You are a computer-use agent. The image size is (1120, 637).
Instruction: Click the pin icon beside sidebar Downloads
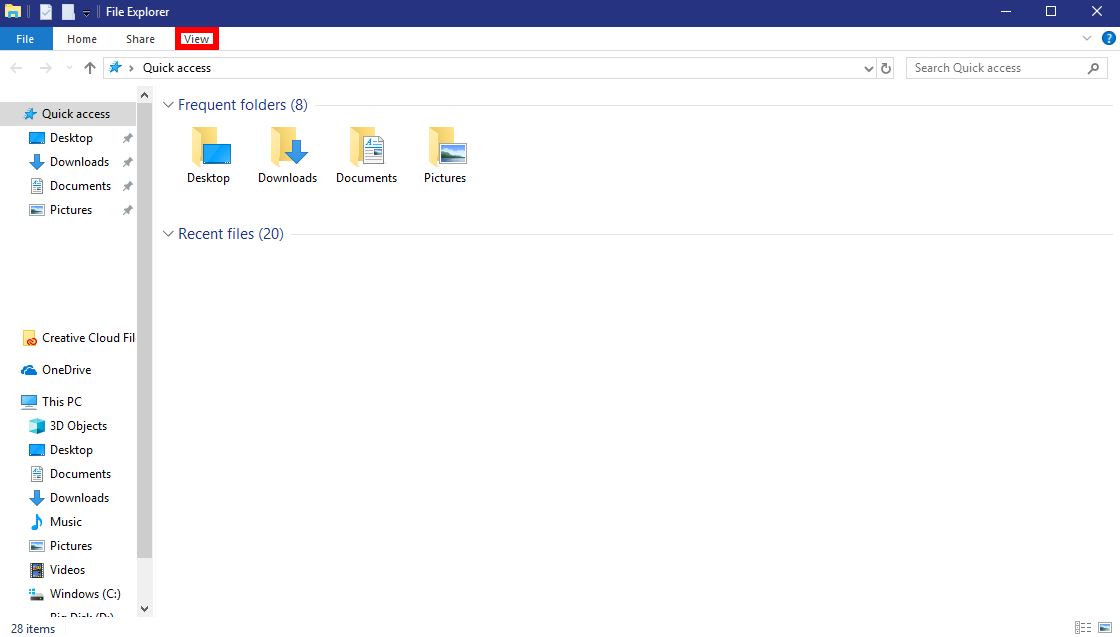pyautogui.click(x=127, y=162)
